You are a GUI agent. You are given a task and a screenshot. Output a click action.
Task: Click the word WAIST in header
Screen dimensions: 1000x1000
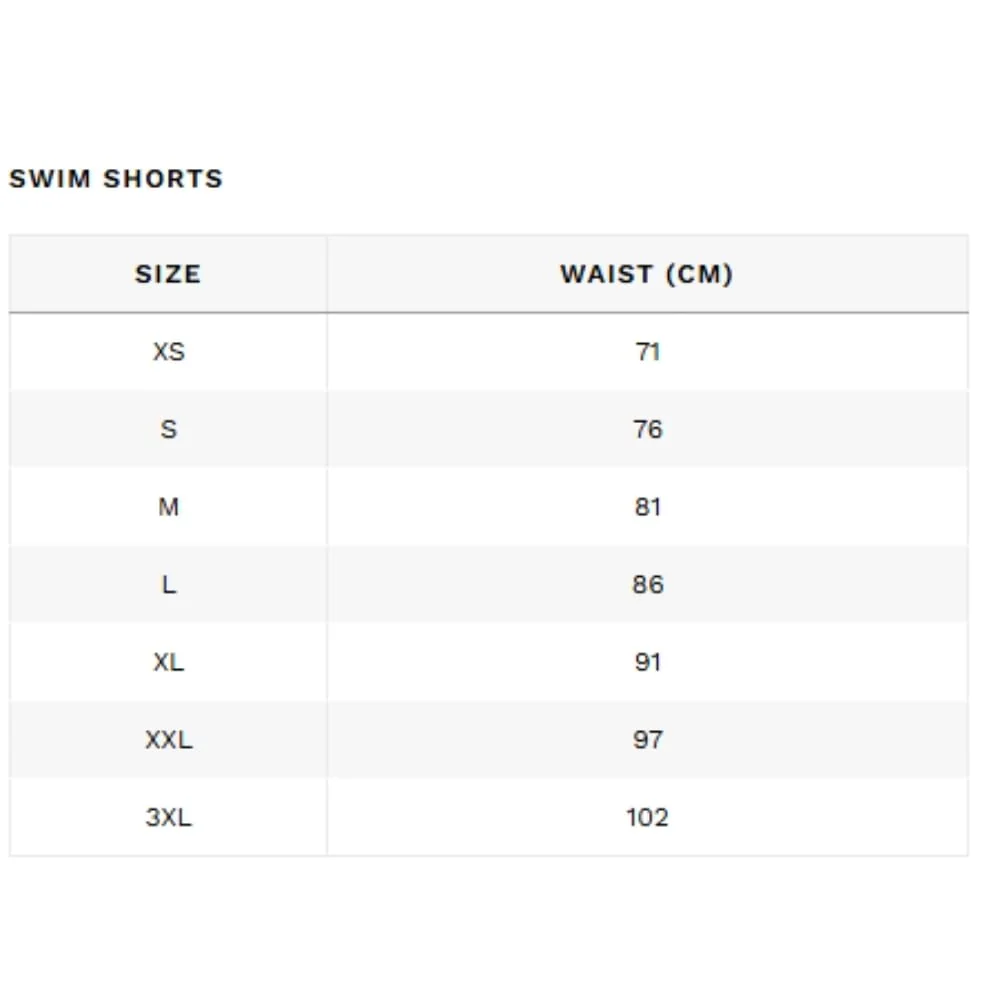[x=607, y=274]
